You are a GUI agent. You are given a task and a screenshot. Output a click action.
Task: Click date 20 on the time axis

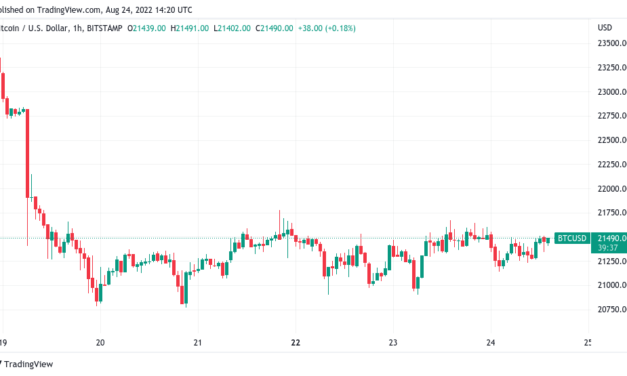pos(100,343)
